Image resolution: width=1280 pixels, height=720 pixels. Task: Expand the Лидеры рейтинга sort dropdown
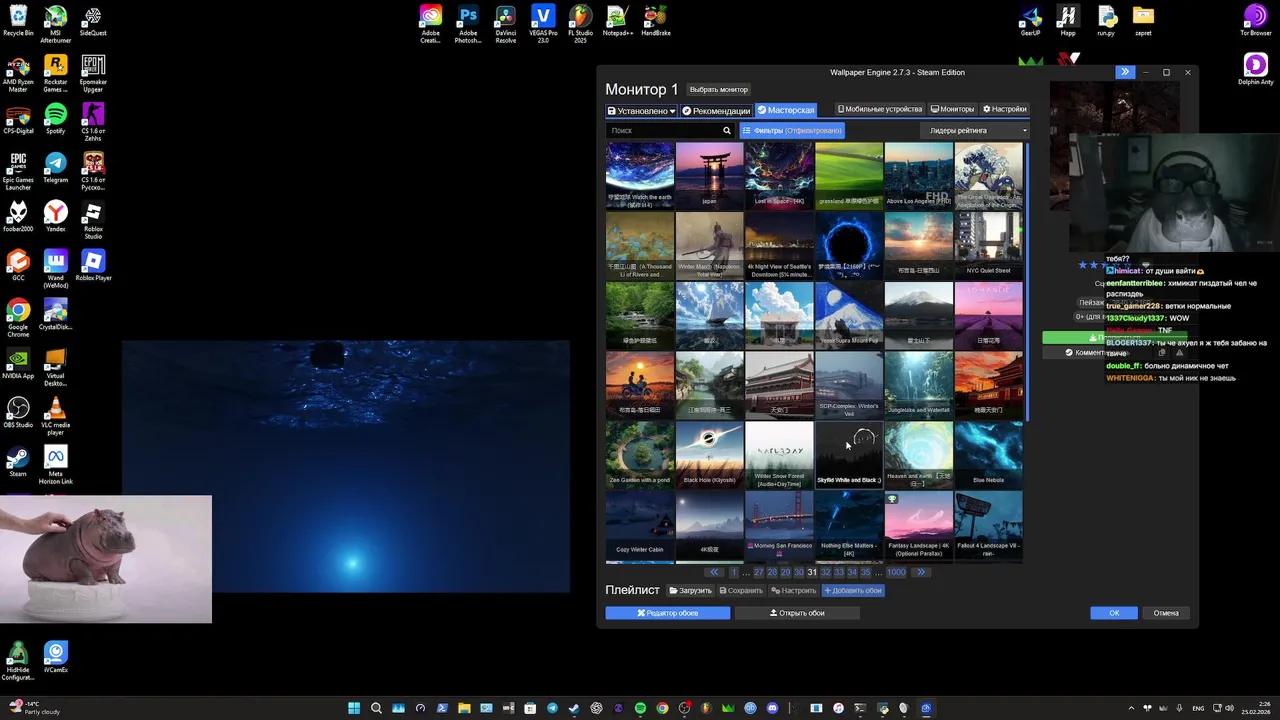(x=973, y=130)
